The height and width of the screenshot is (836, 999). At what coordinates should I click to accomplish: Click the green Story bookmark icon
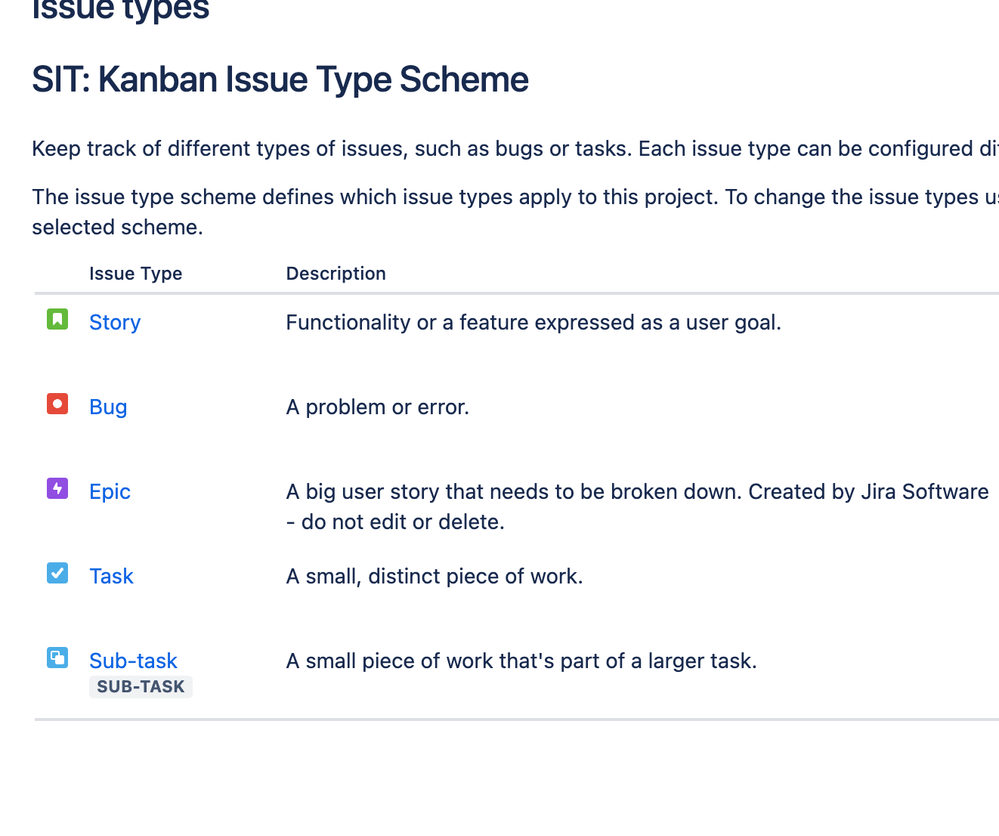(57, 319)
